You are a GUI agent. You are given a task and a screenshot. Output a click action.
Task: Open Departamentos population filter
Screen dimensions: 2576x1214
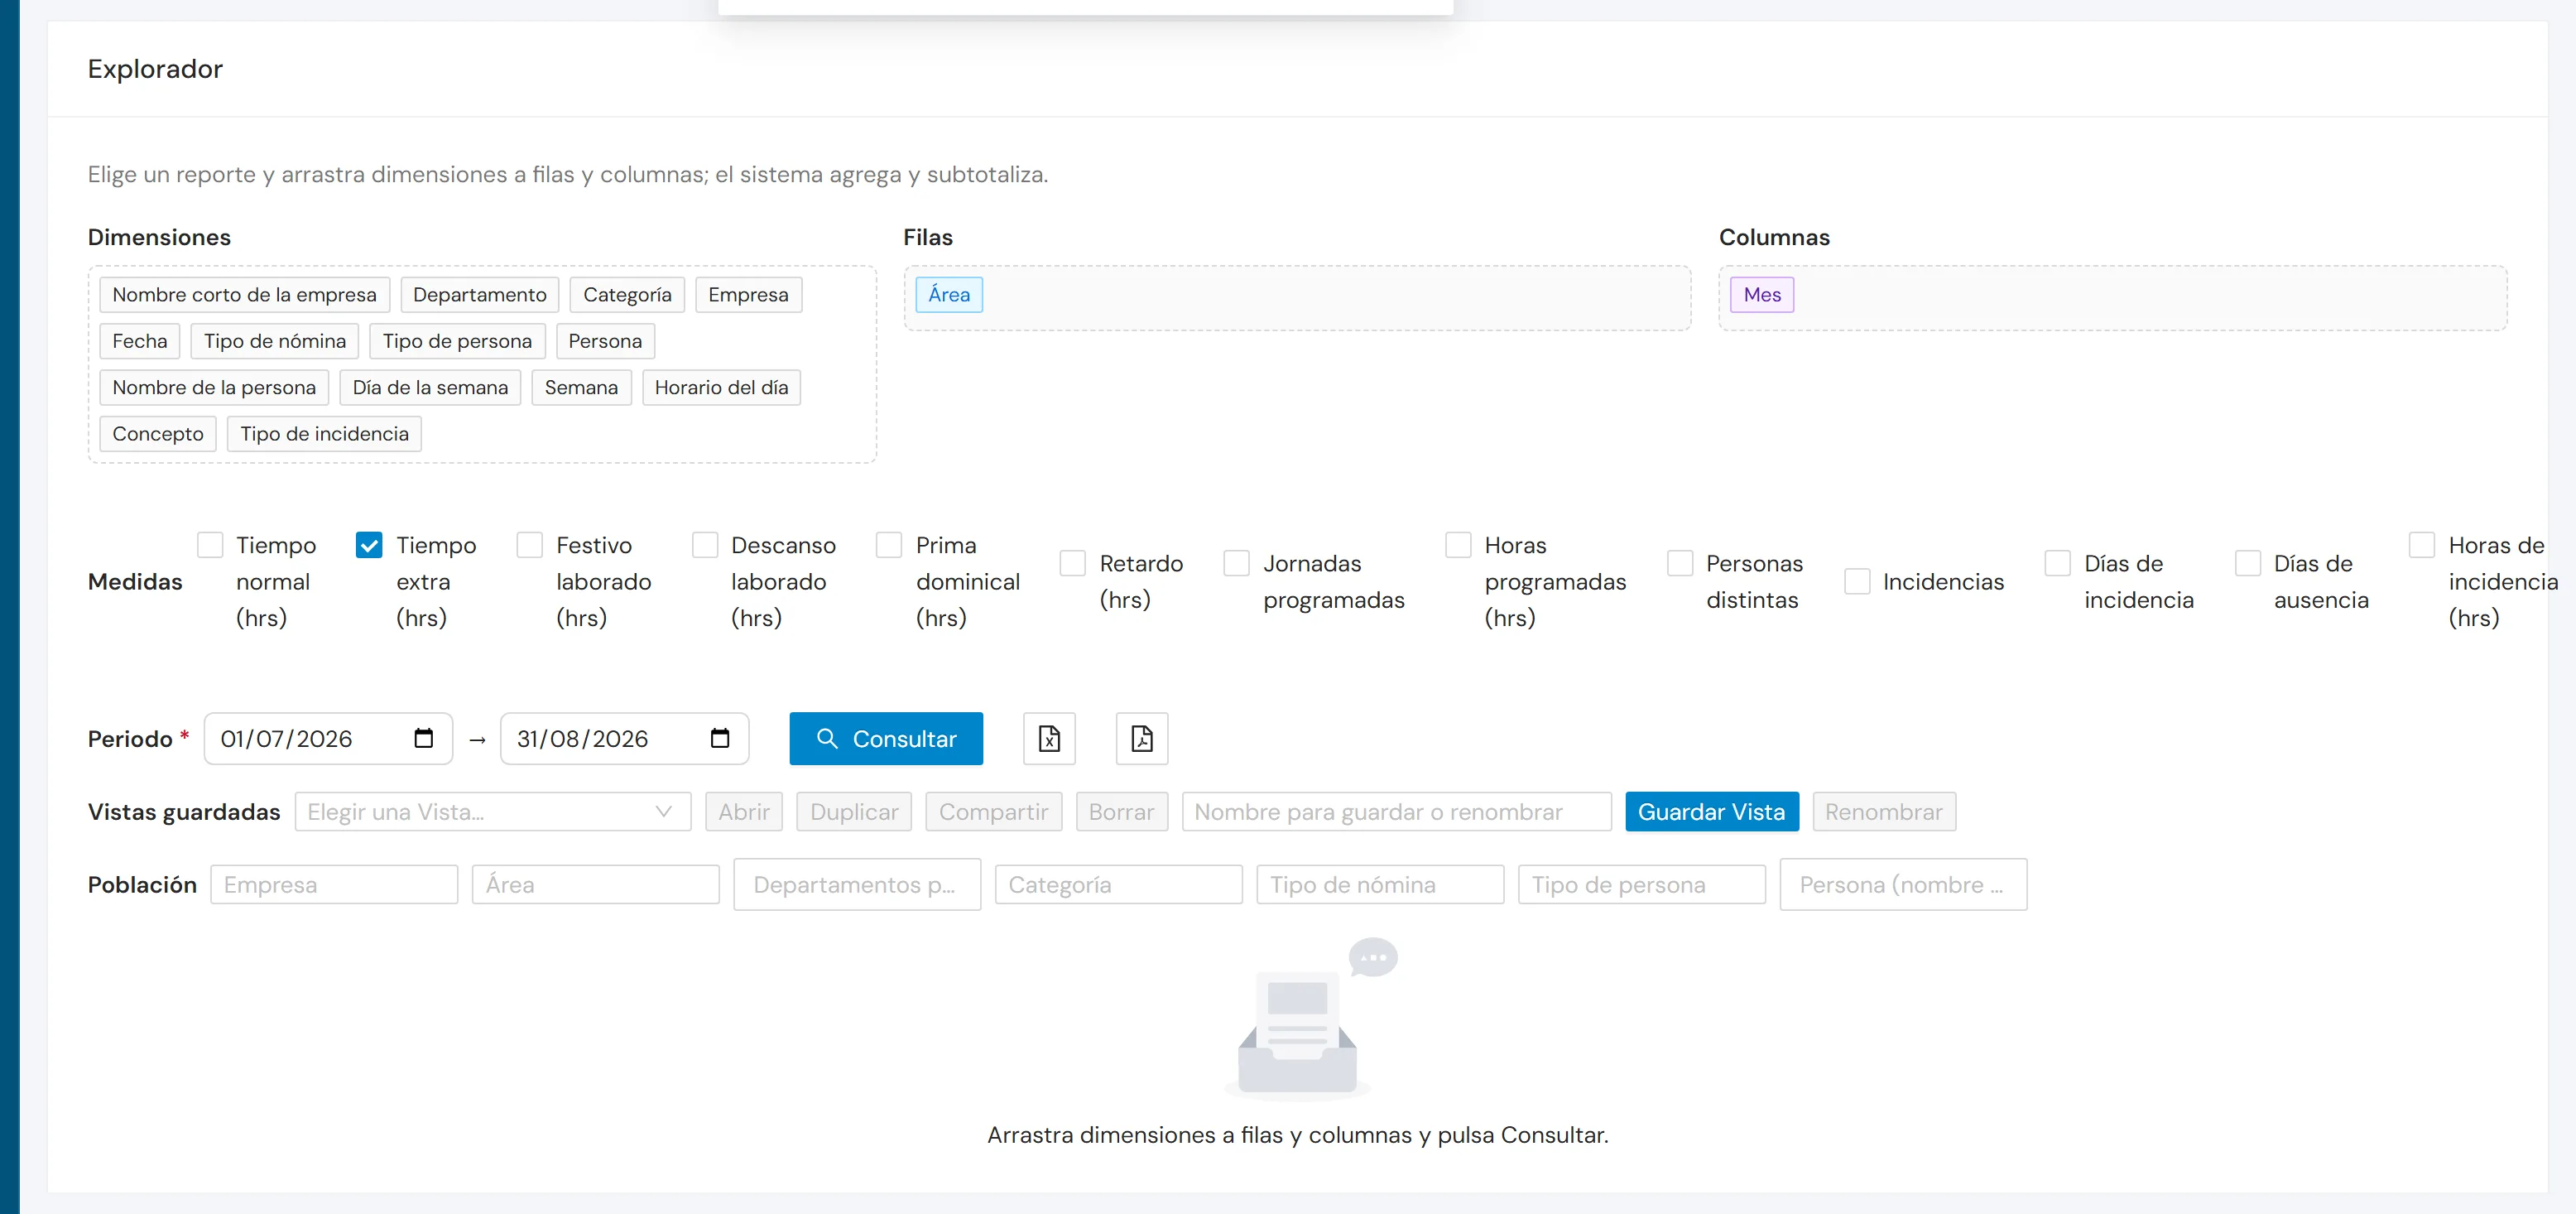pyautogui.click(x=857, y=885)
